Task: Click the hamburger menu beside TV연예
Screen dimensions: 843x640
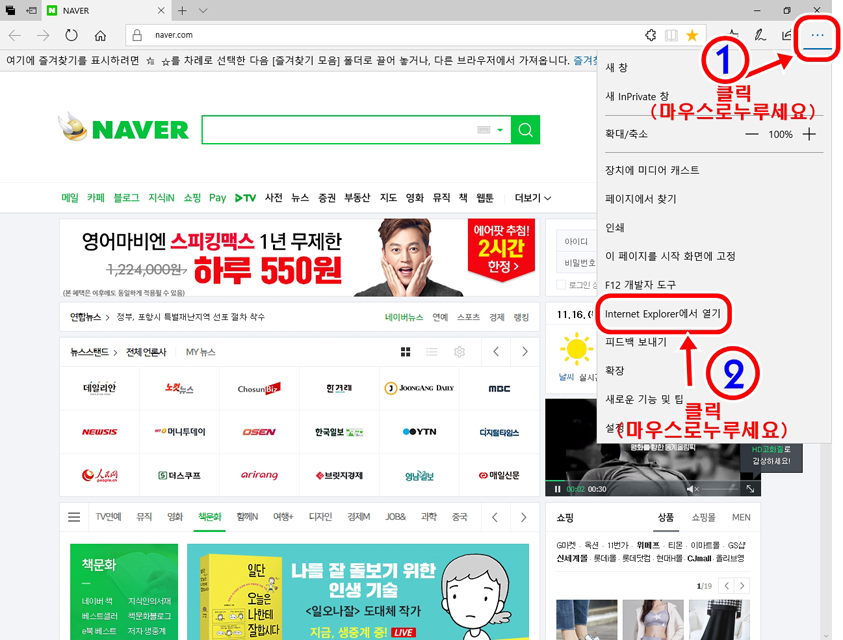Action: pos(74,517)
